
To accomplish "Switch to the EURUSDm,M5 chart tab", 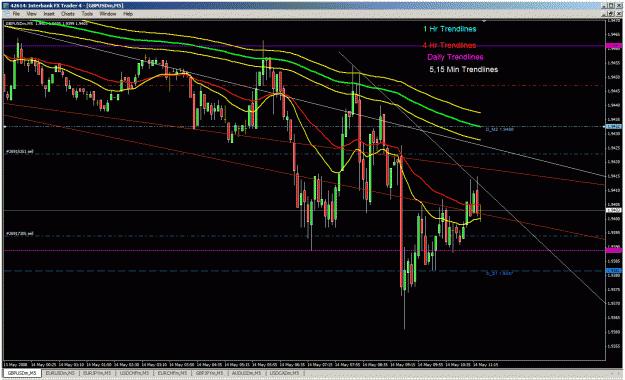I will click(x=60, y=373).
